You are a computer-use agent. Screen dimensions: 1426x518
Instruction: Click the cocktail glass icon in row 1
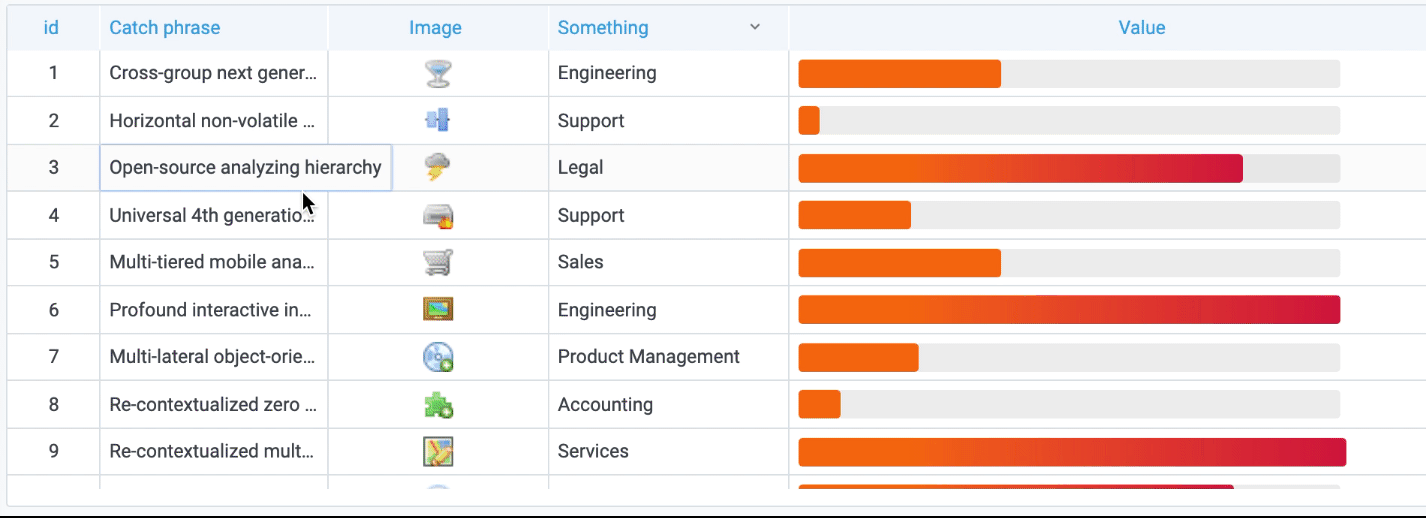[x=438, y=73]
